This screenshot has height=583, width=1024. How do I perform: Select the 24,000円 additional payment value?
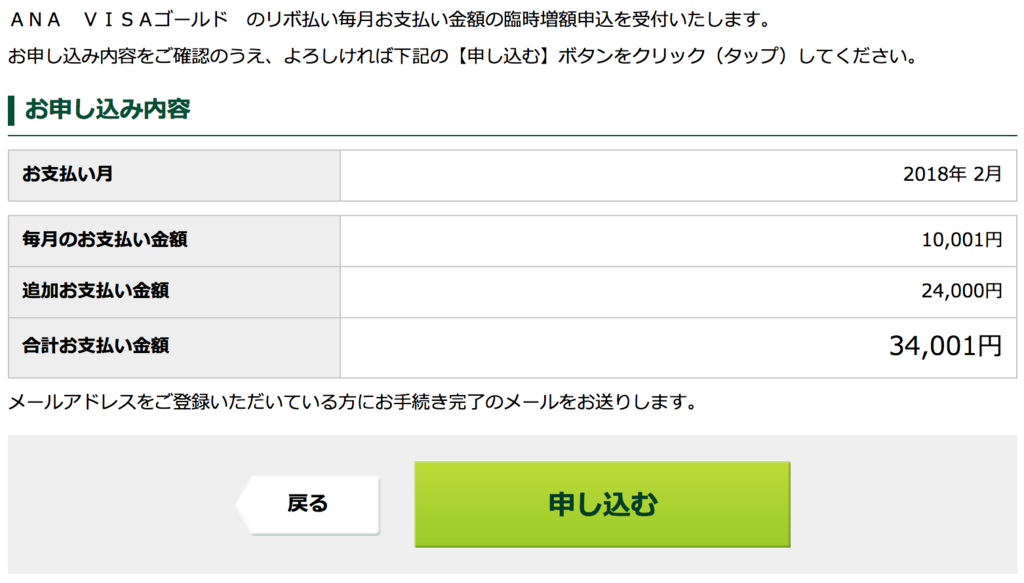[961, 291]
